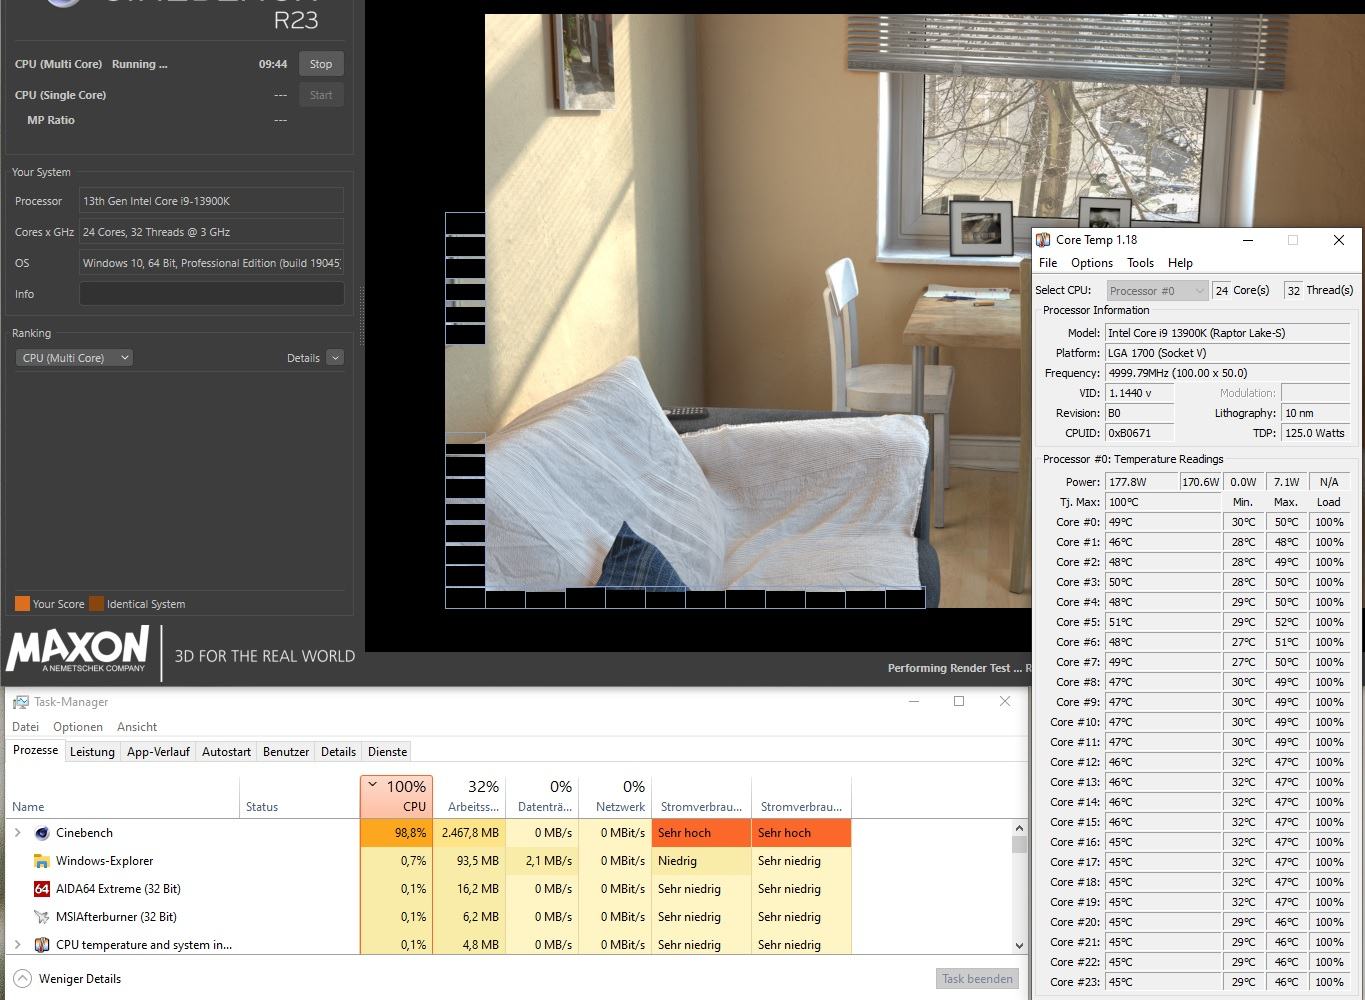Switch to the Dienste tab
The image size is (1365, 1000).
tap(387, 752)
